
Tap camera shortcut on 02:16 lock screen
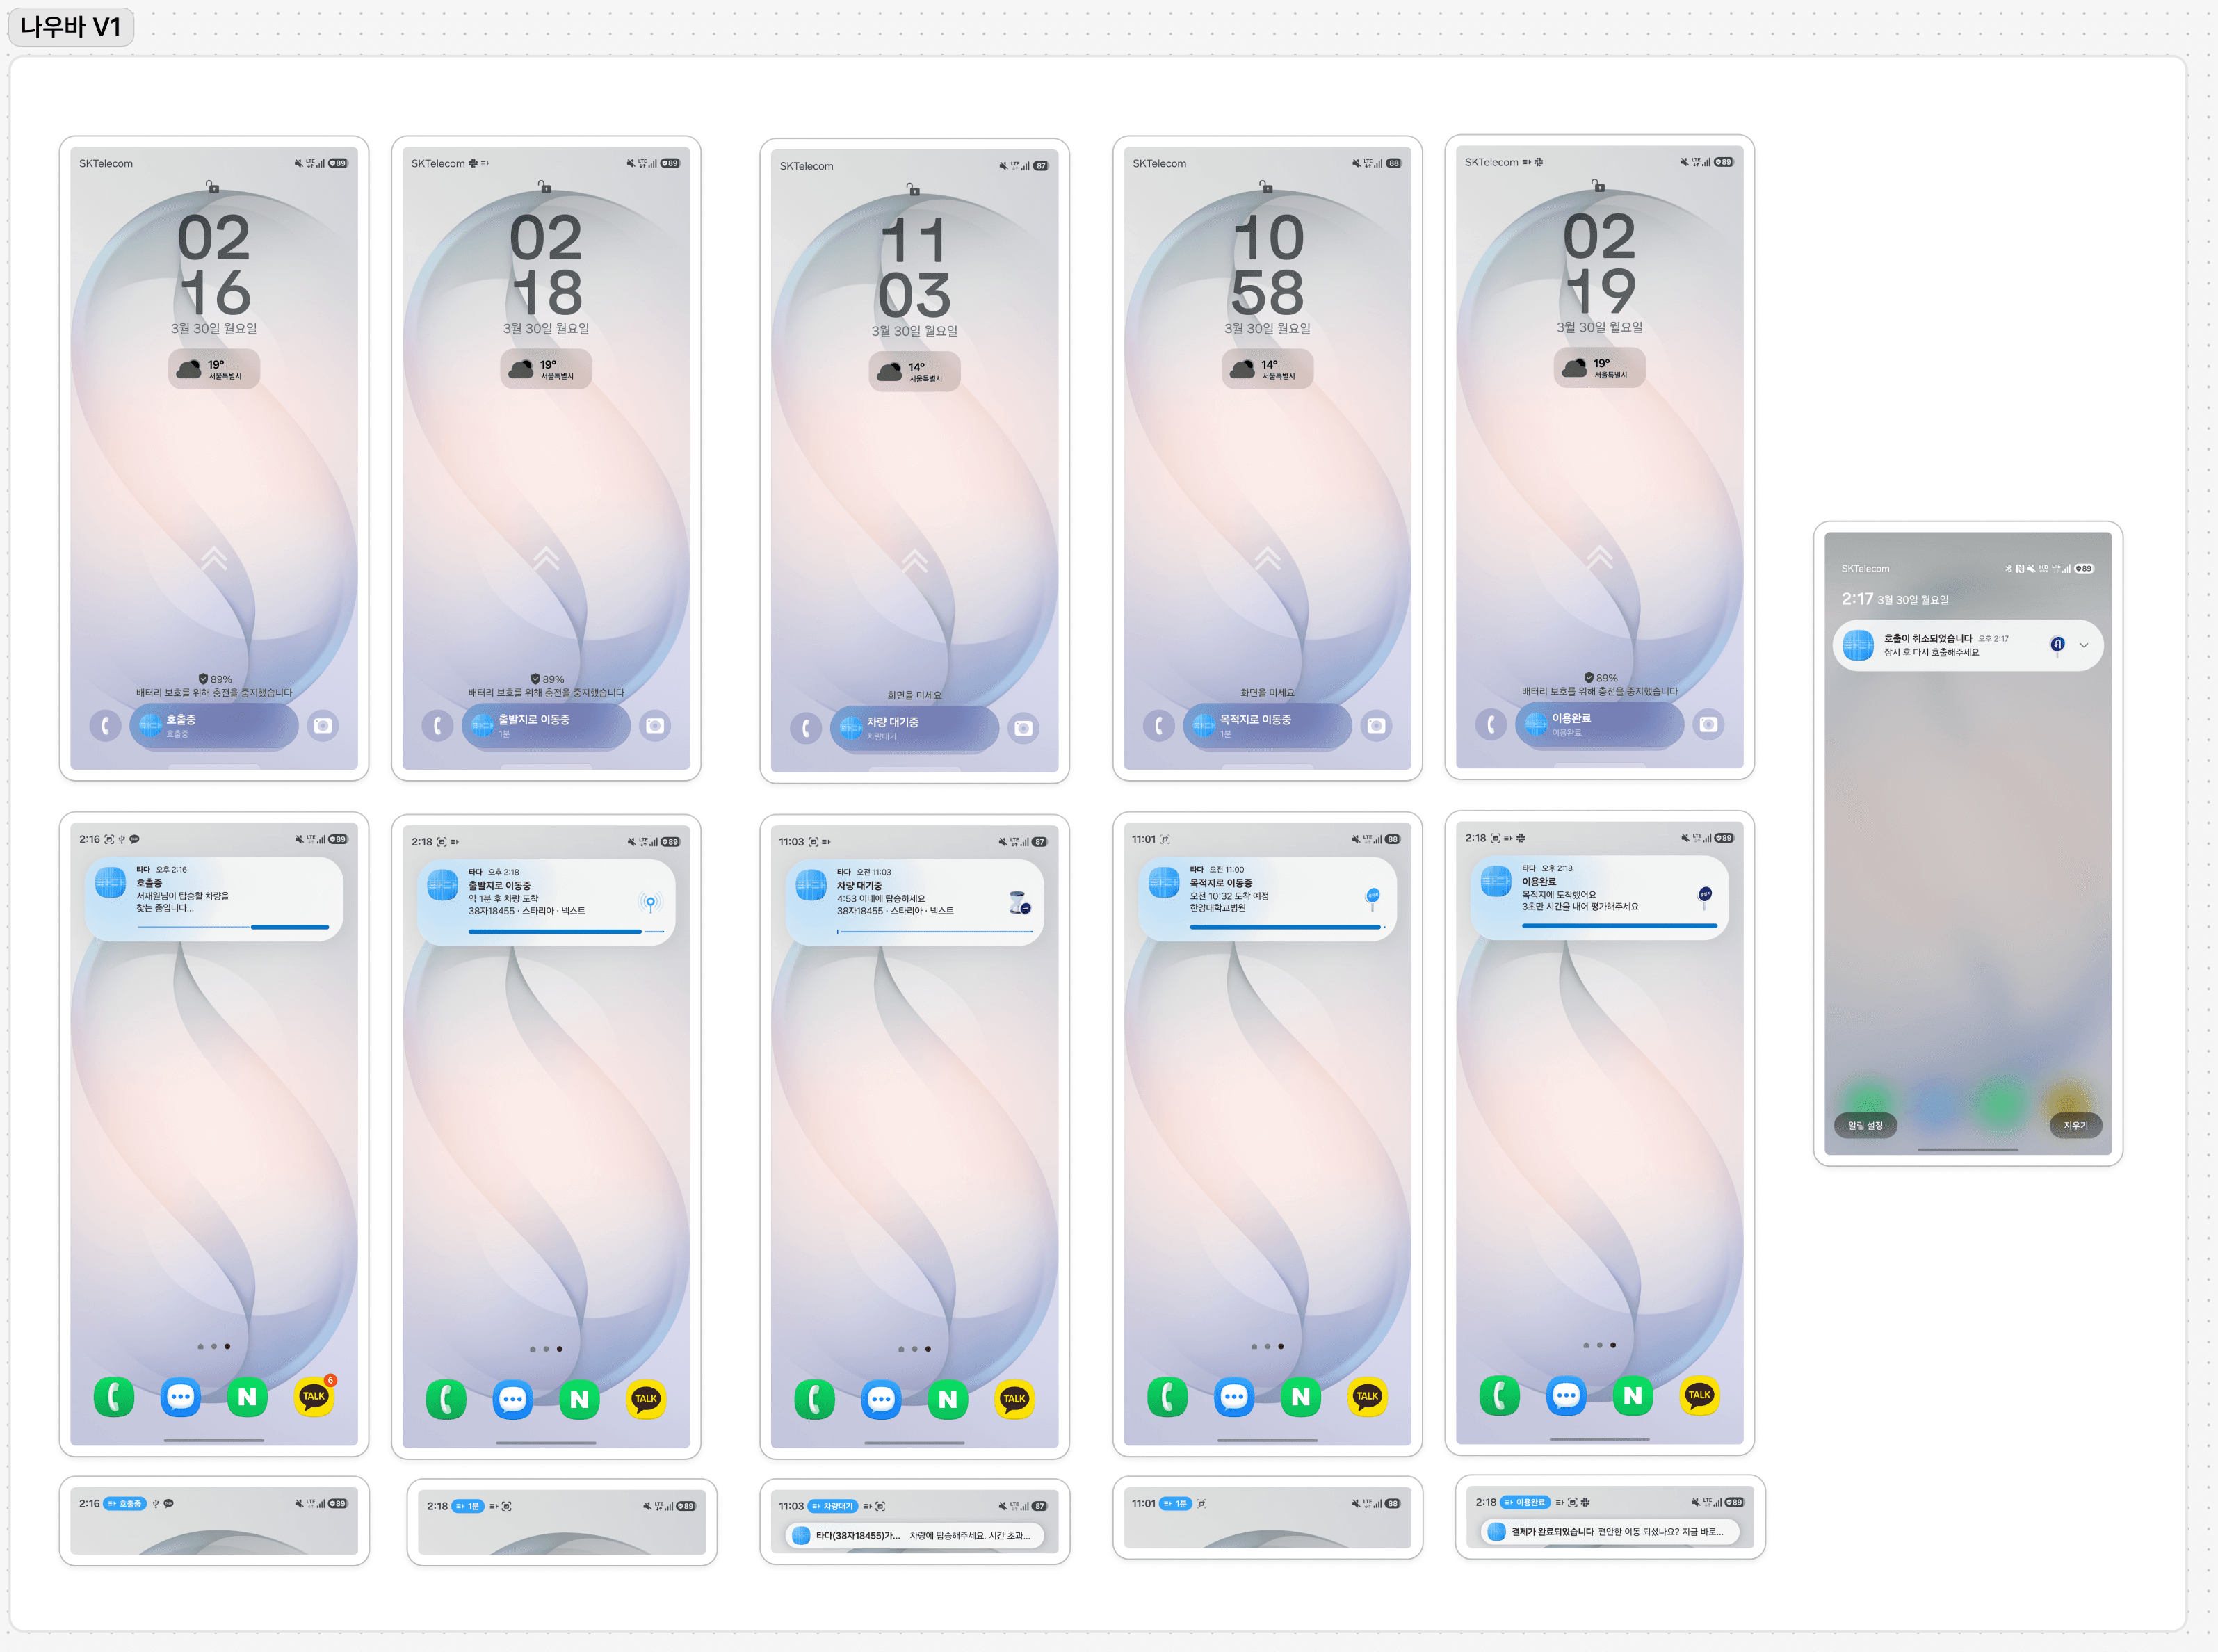(x=323, y=726)
